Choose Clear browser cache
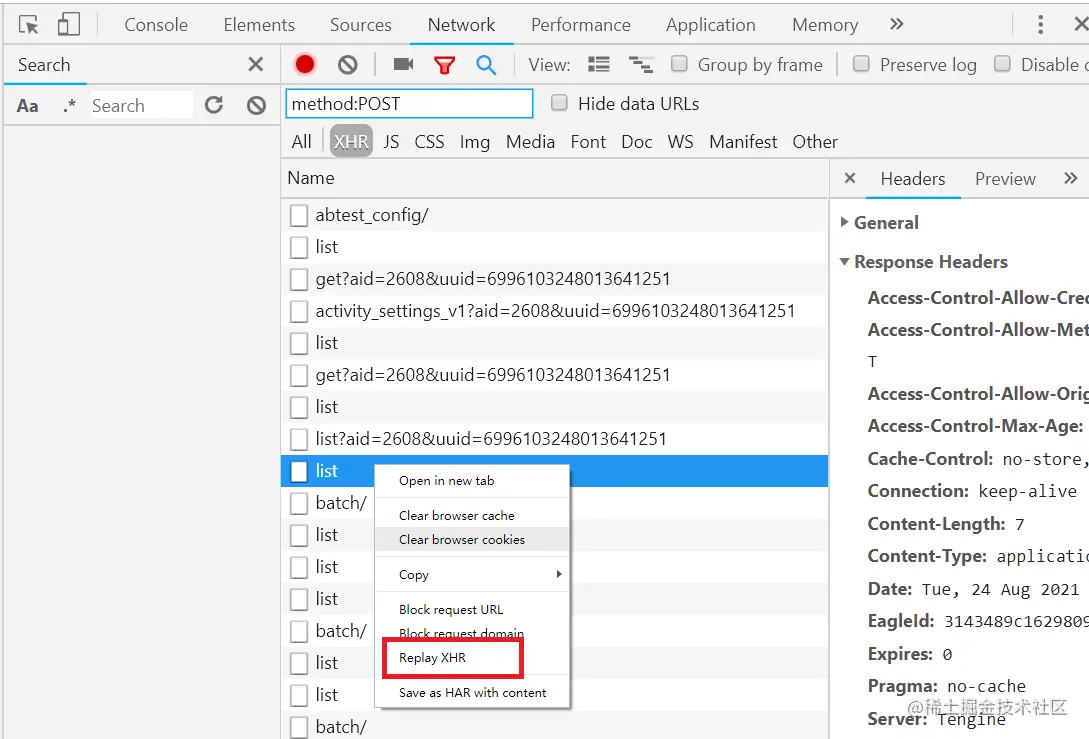The width and height of the screenshot is (1089, 739). 472,515
